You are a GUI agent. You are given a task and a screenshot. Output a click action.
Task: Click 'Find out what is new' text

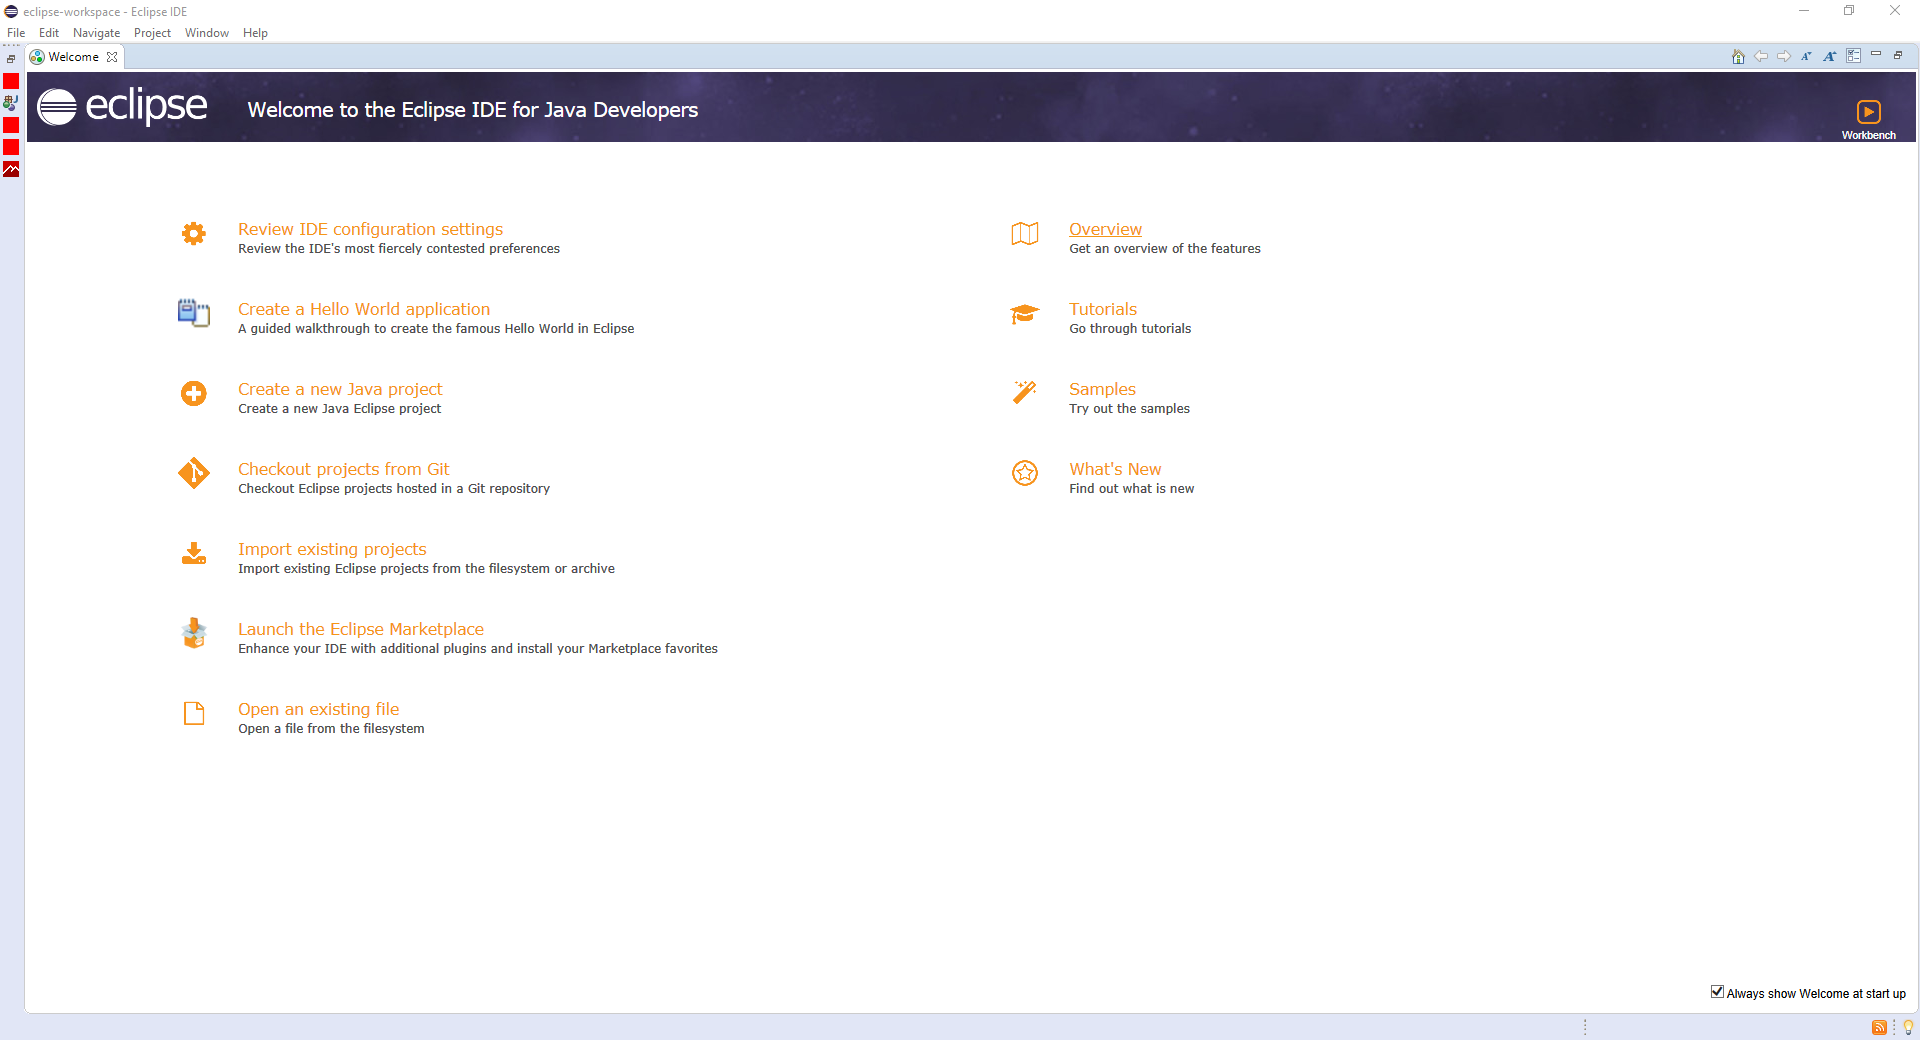[1131, 489]
